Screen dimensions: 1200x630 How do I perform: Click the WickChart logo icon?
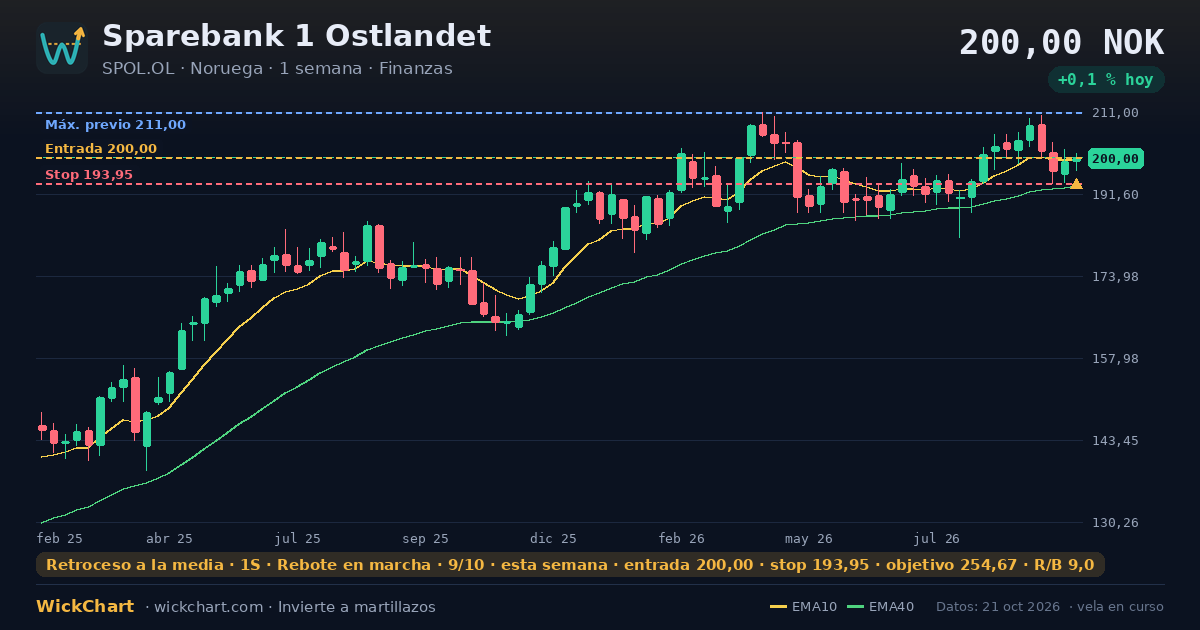tap(62, 48)
